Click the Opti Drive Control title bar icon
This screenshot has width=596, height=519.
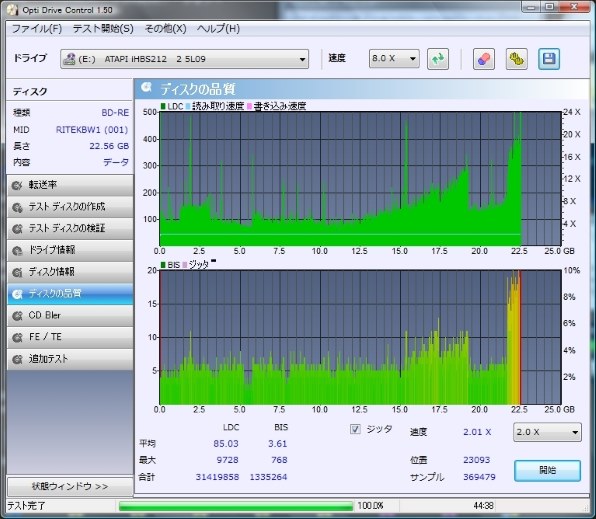coord(12,10)
